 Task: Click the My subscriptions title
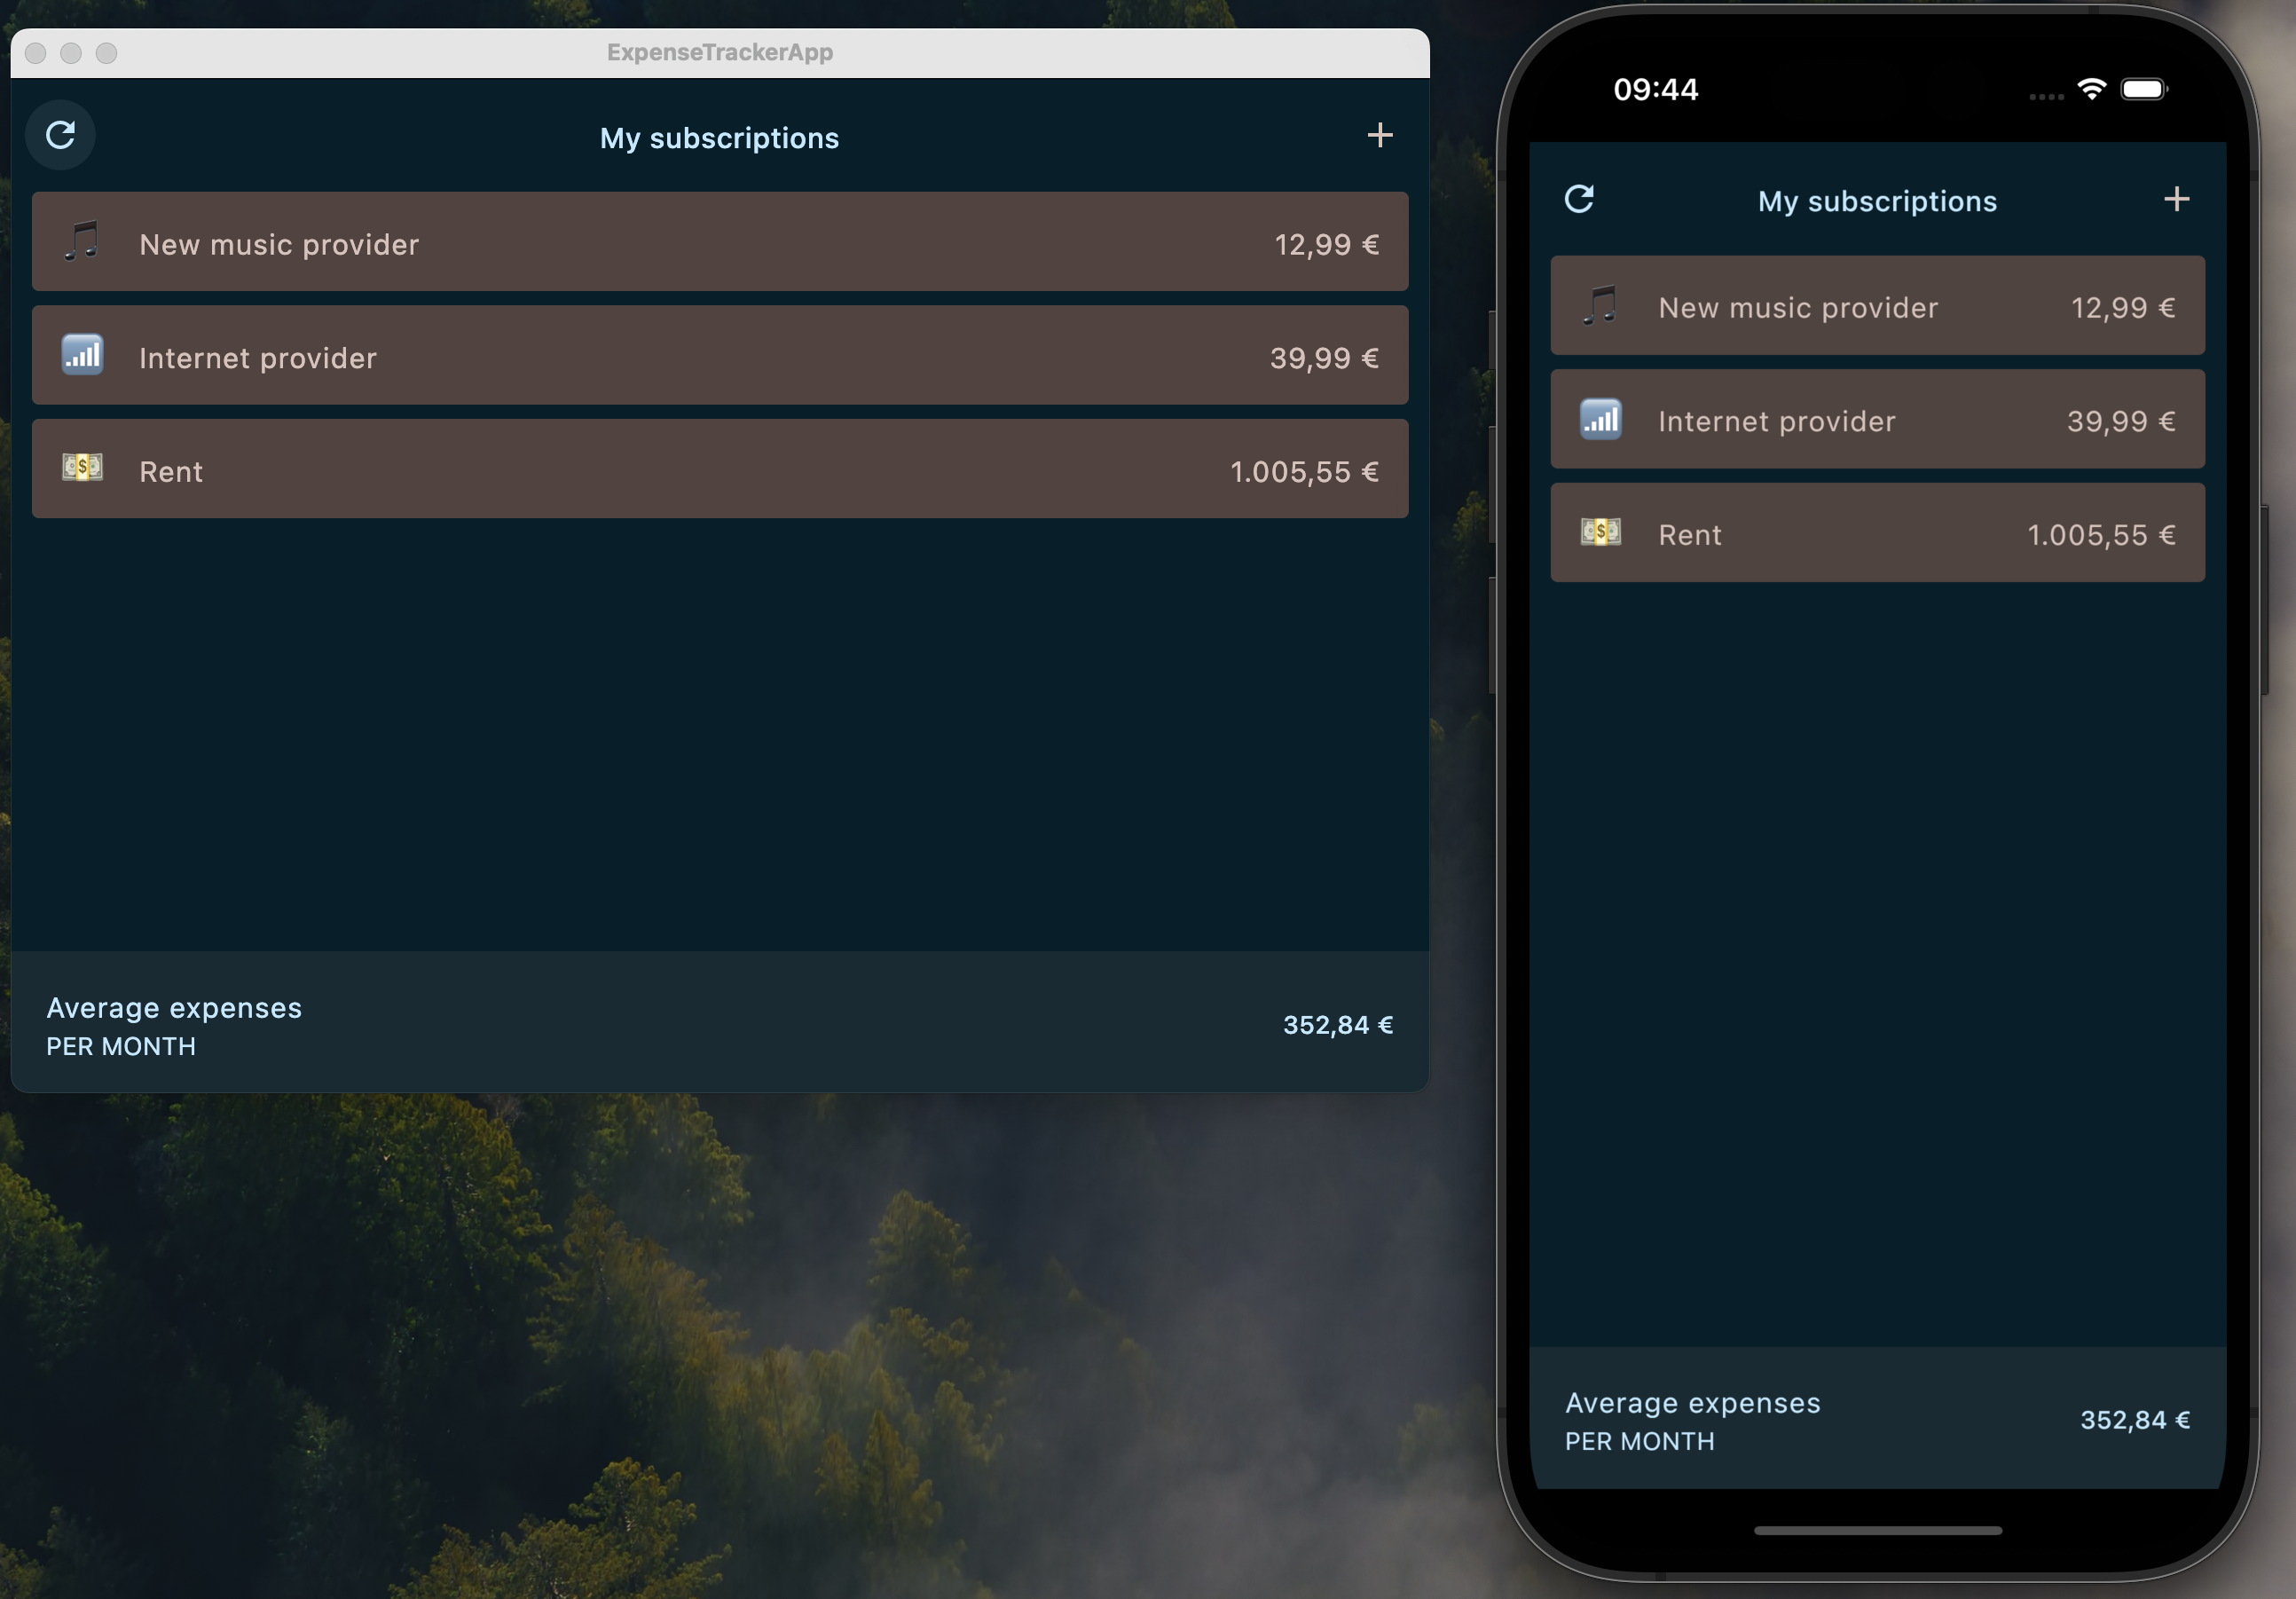719,138
